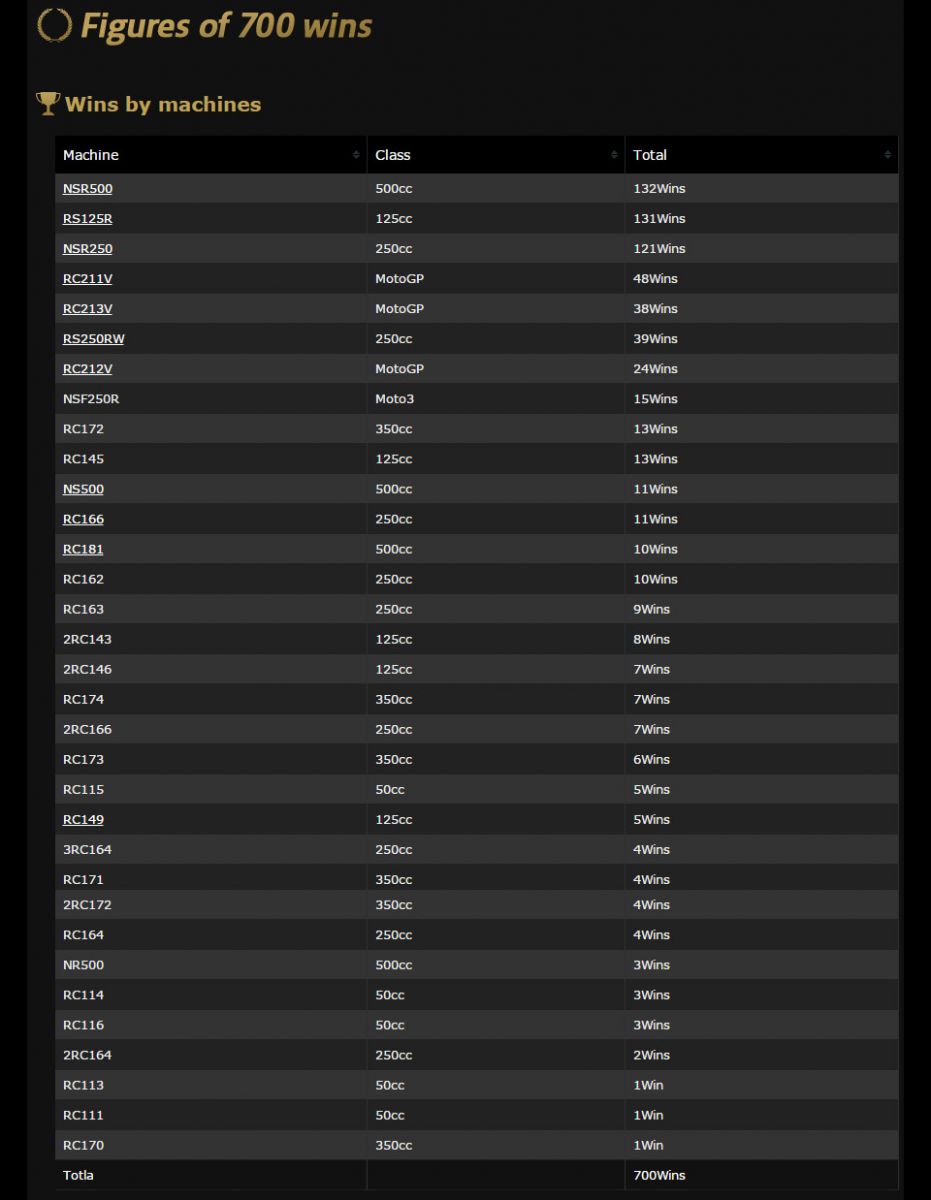This screenshot has height=1200, width=931.
Task: Click the sort arrows in Class column header
Action: [614, 155]
